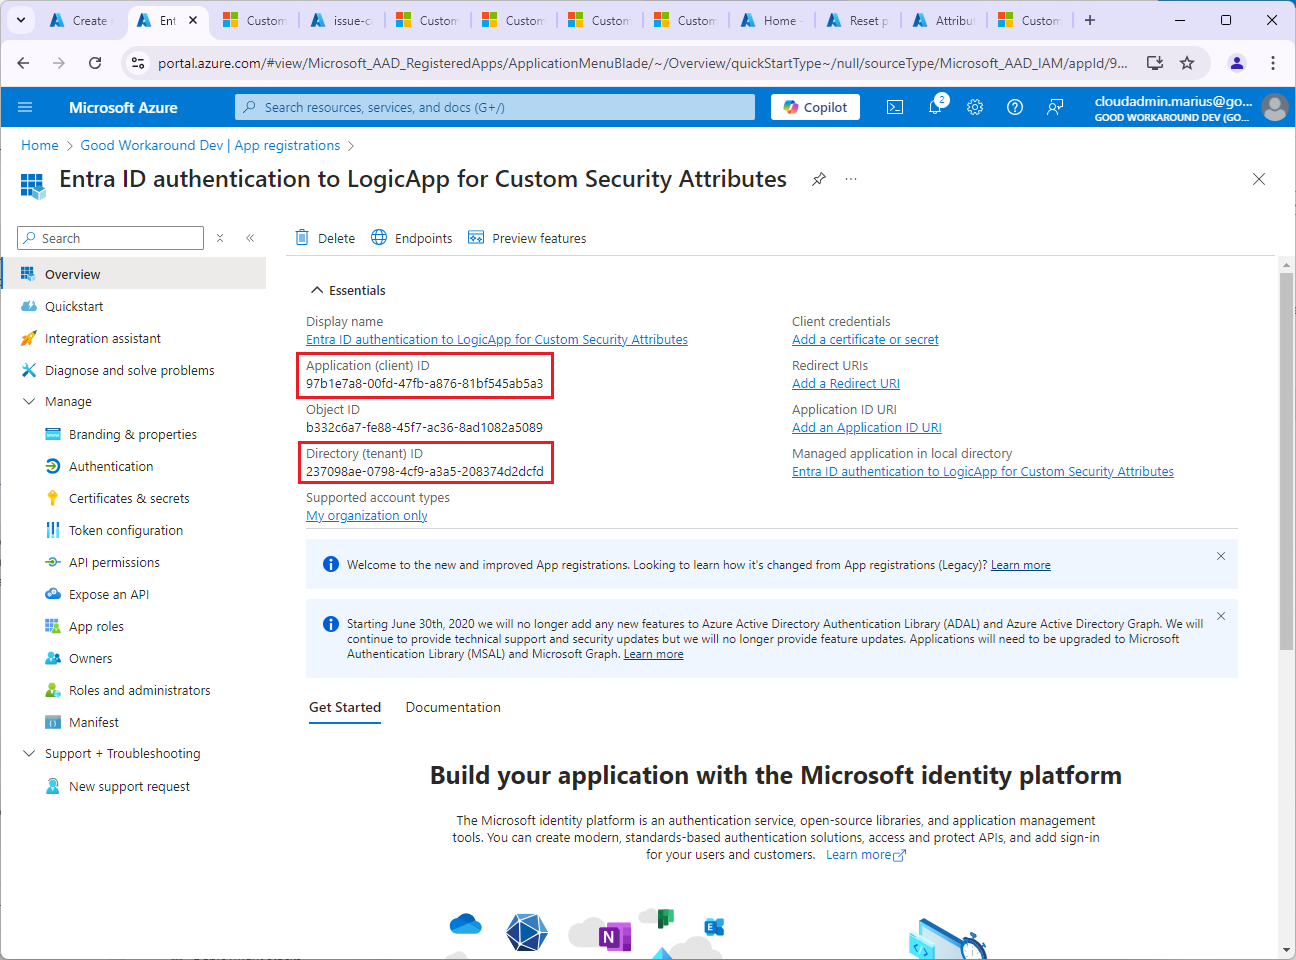Collapse the sidebar menu with double chevron
The width and height of the screenshot is (1296, 960).
pyautogui.click(x=250, y=238)
